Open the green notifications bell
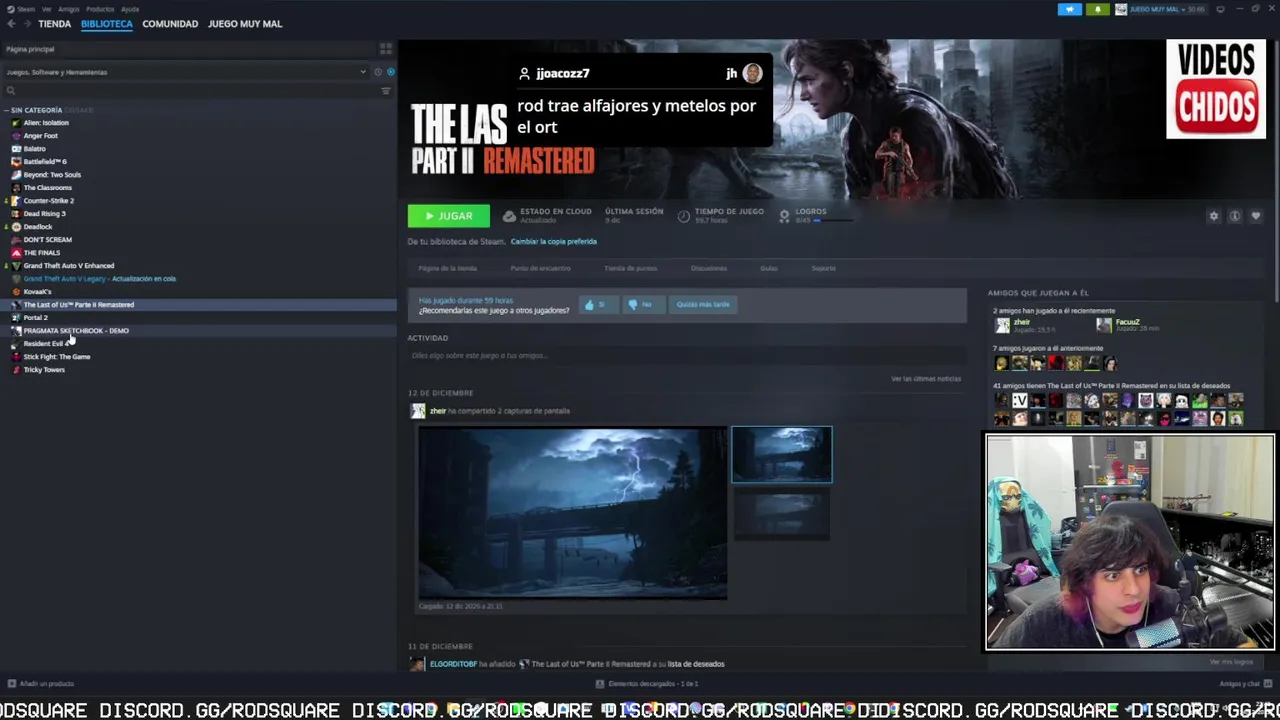 (x=1097, y=9)
